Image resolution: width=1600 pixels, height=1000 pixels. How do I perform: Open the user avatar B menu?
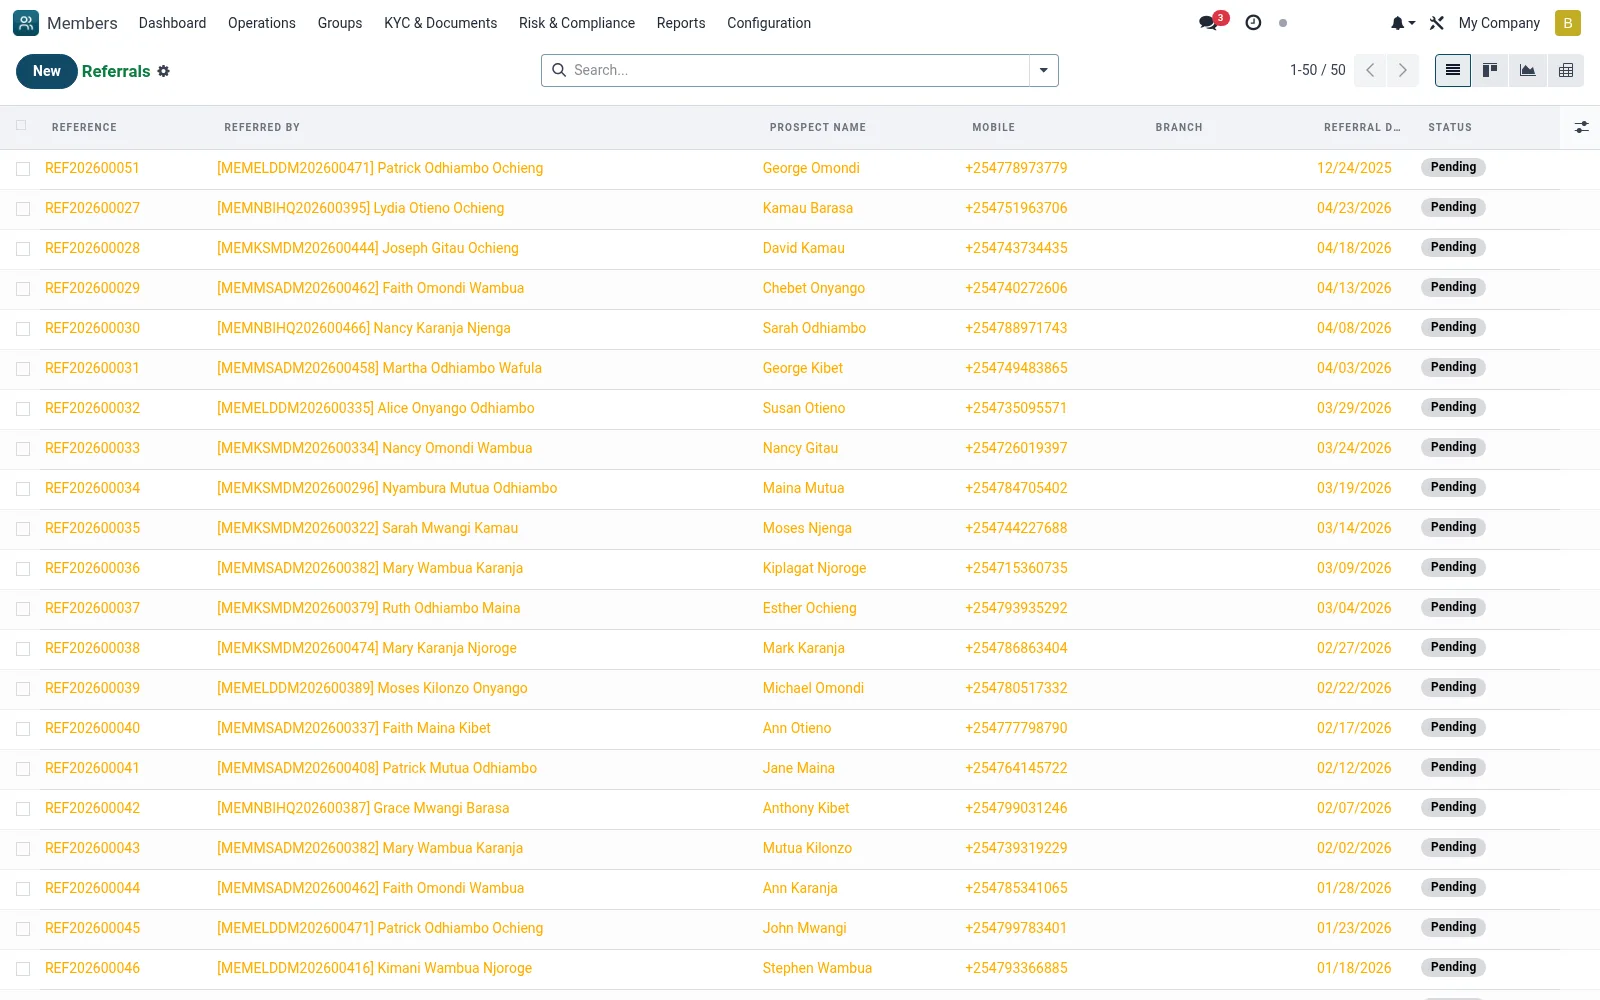1568,23
